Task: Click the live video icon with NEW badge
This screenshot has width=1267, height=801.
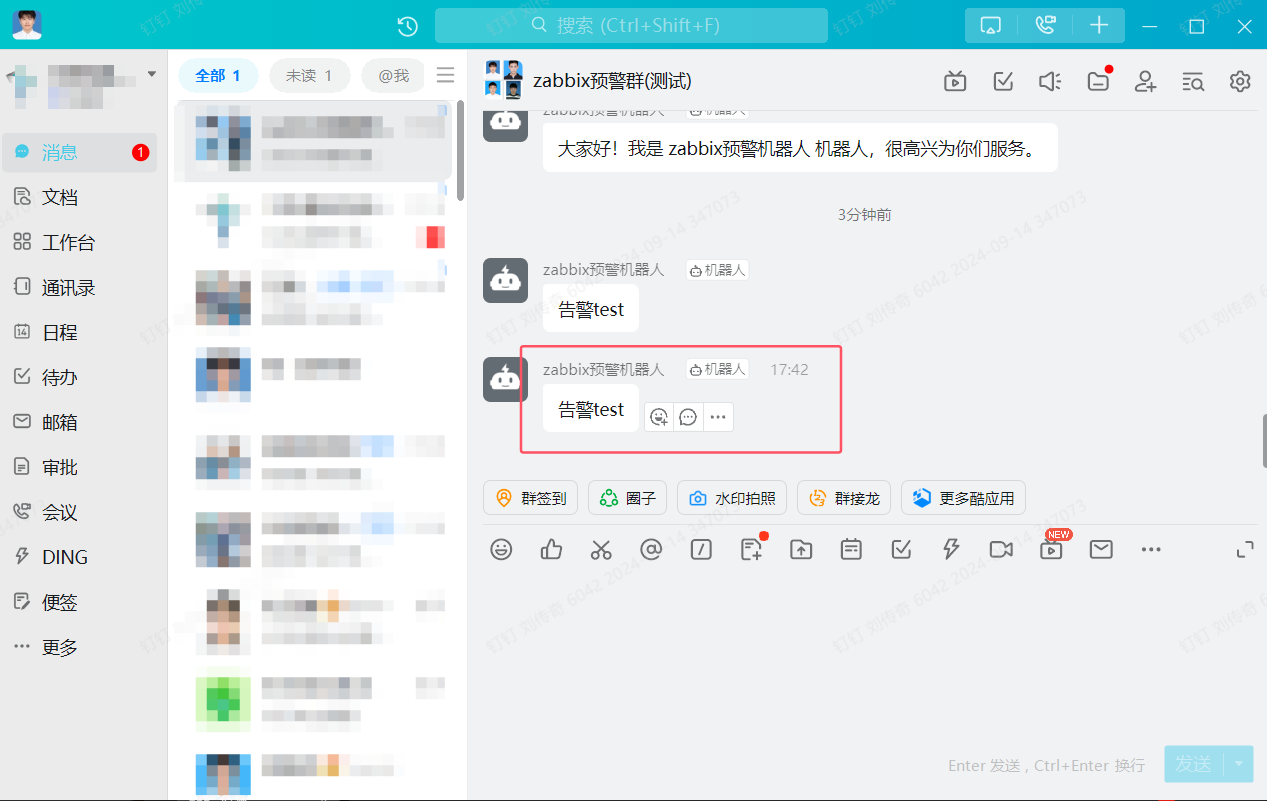Action: tap(1052, 547)
